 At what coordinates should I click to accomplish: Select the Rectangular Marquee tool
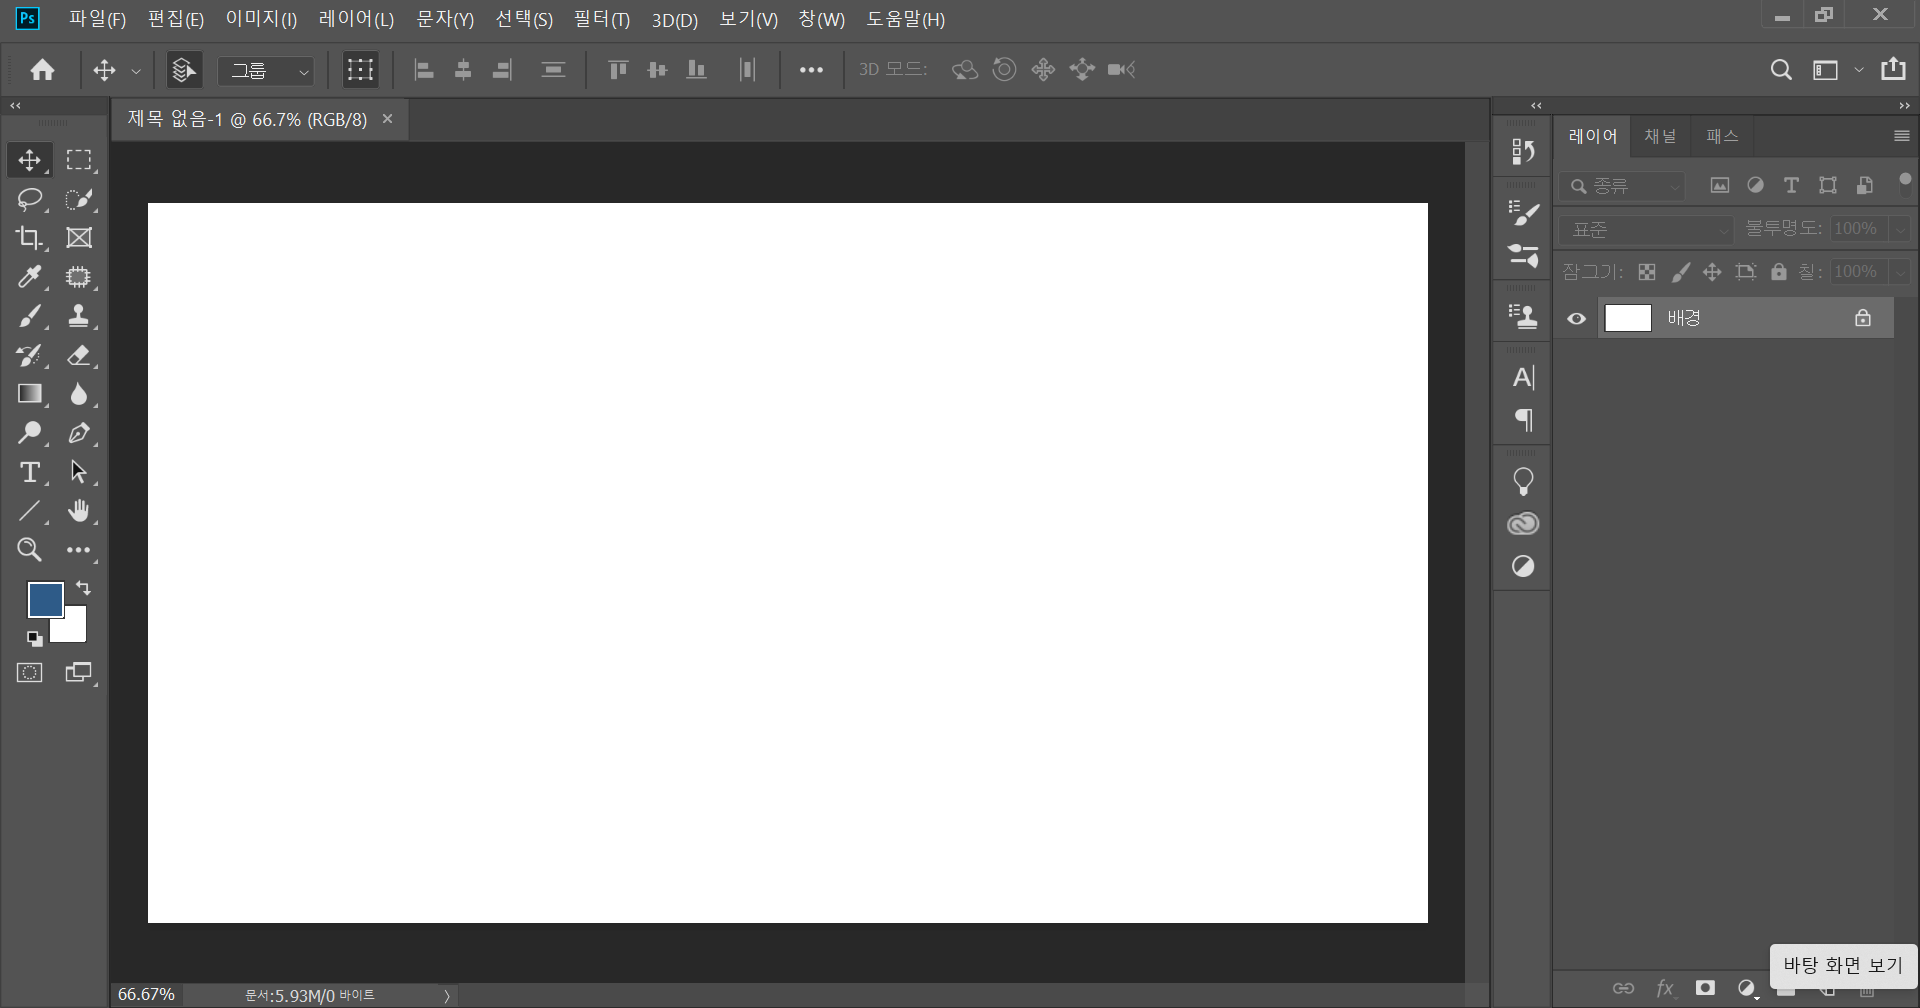pyautogui.click(x=78, y=160)
